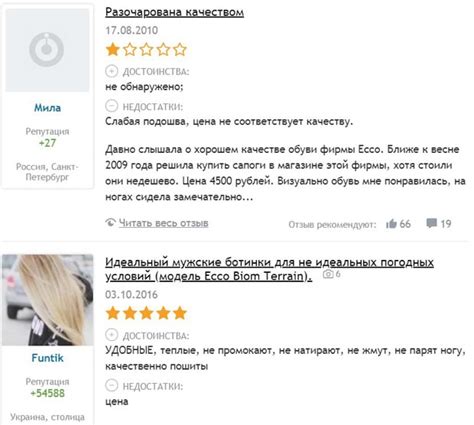The image size is (474, 425).
Task: Click the date 03.10.2016 under the title
Action: click(131, 295)
